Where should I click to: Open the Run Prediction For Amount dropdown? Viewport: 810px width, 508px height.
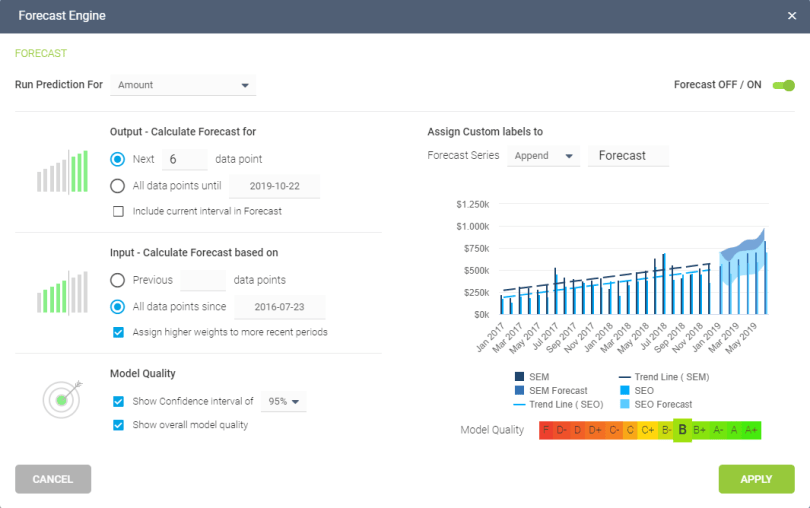(183, 85)
